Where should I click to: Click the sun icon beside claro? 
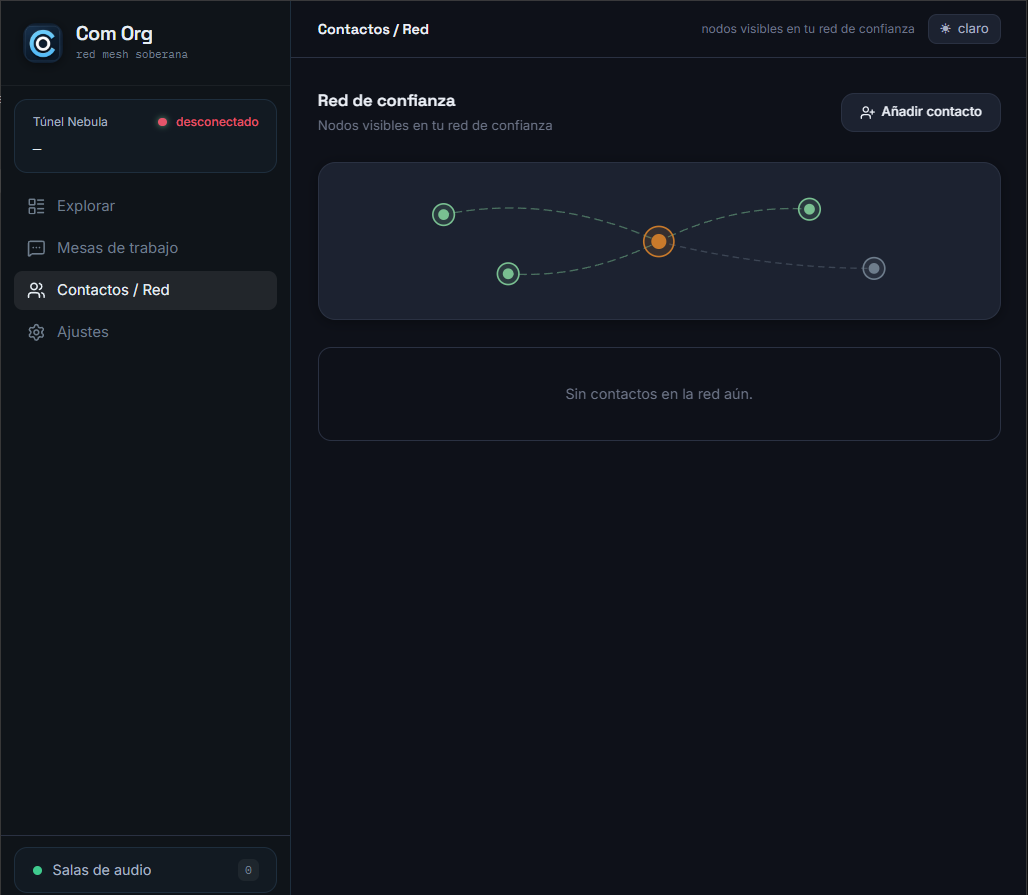point(945,29)
